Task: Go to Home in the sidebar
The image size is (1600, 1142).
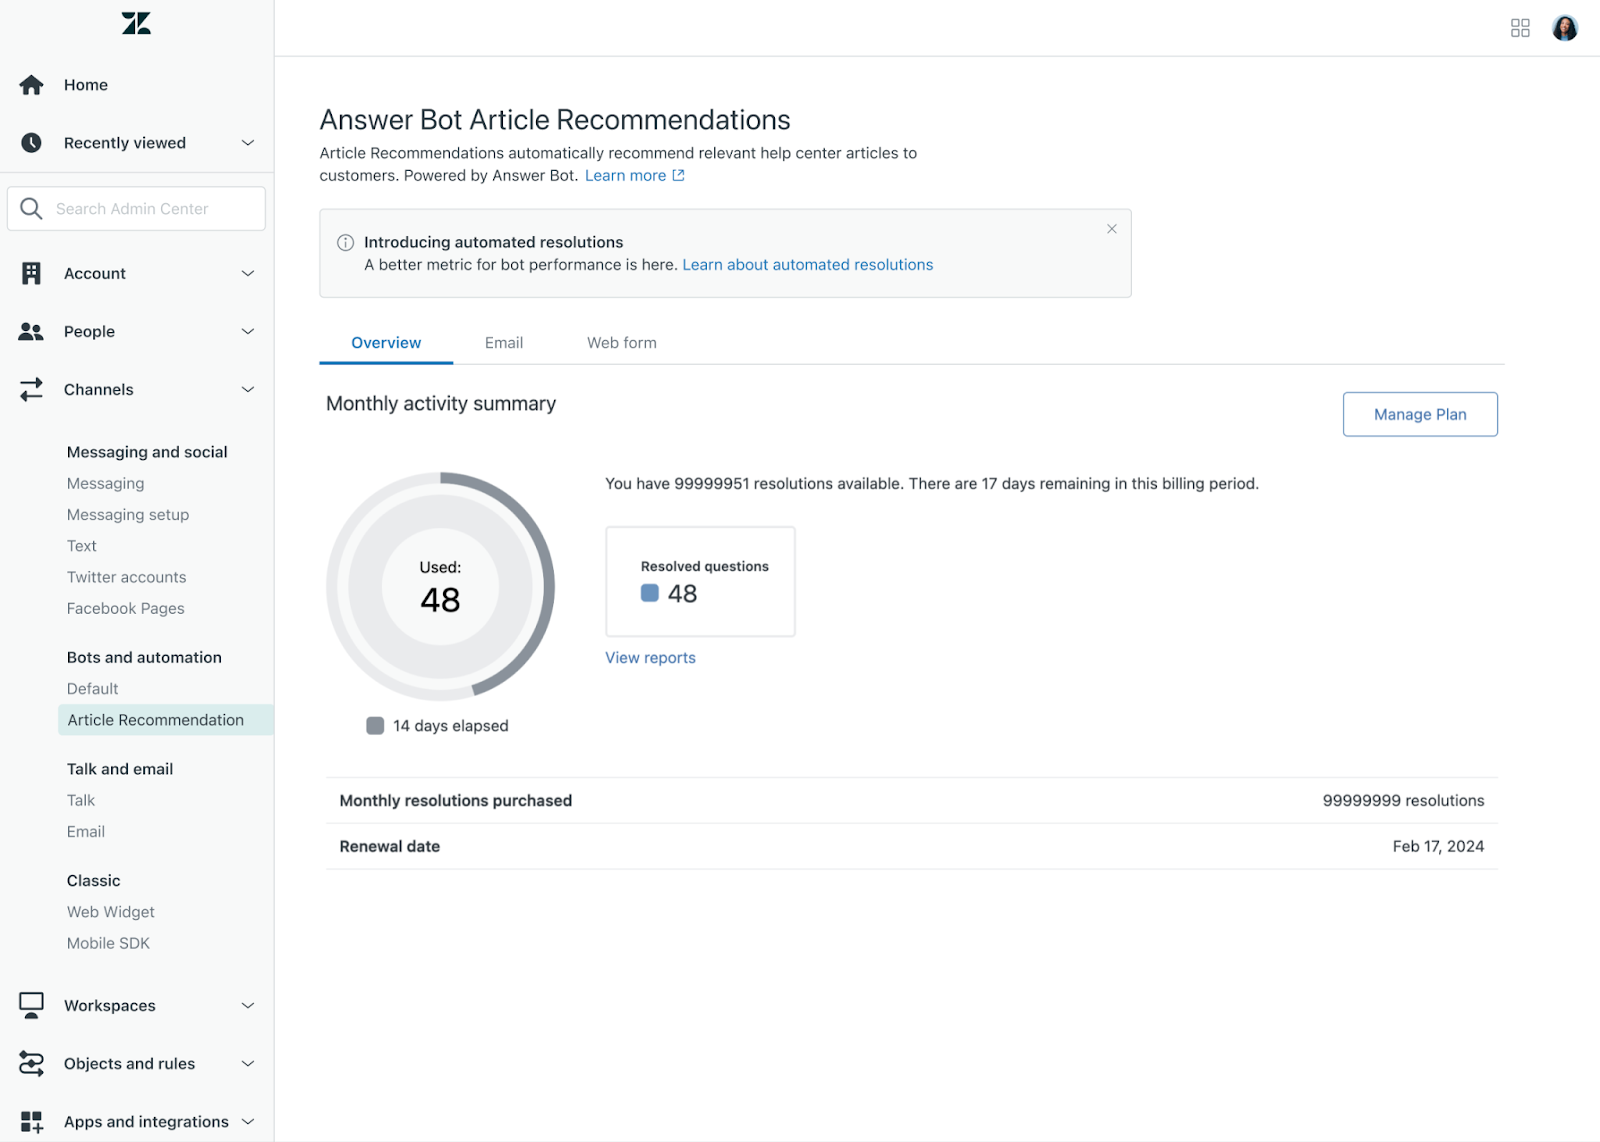Action: click(x=86, y=85)
